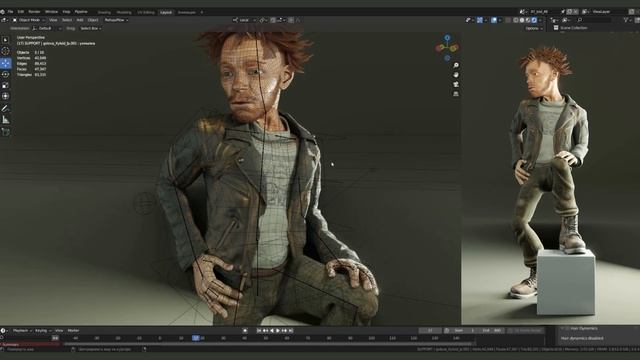Click the timeline current frame playhead marker

pos(196,338)
